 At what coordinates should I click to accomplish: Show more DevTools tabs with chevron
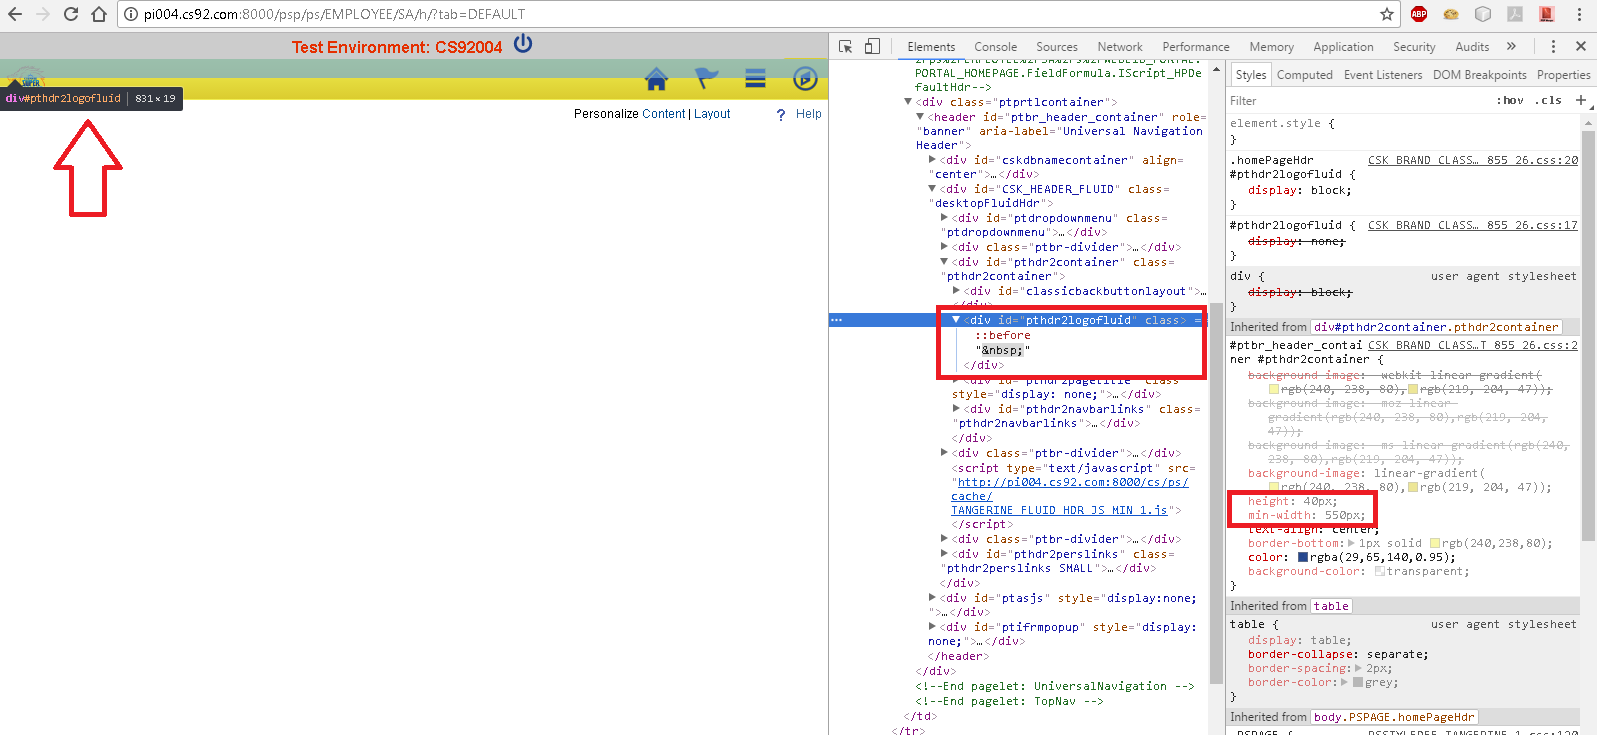[x=1511, y=46]
